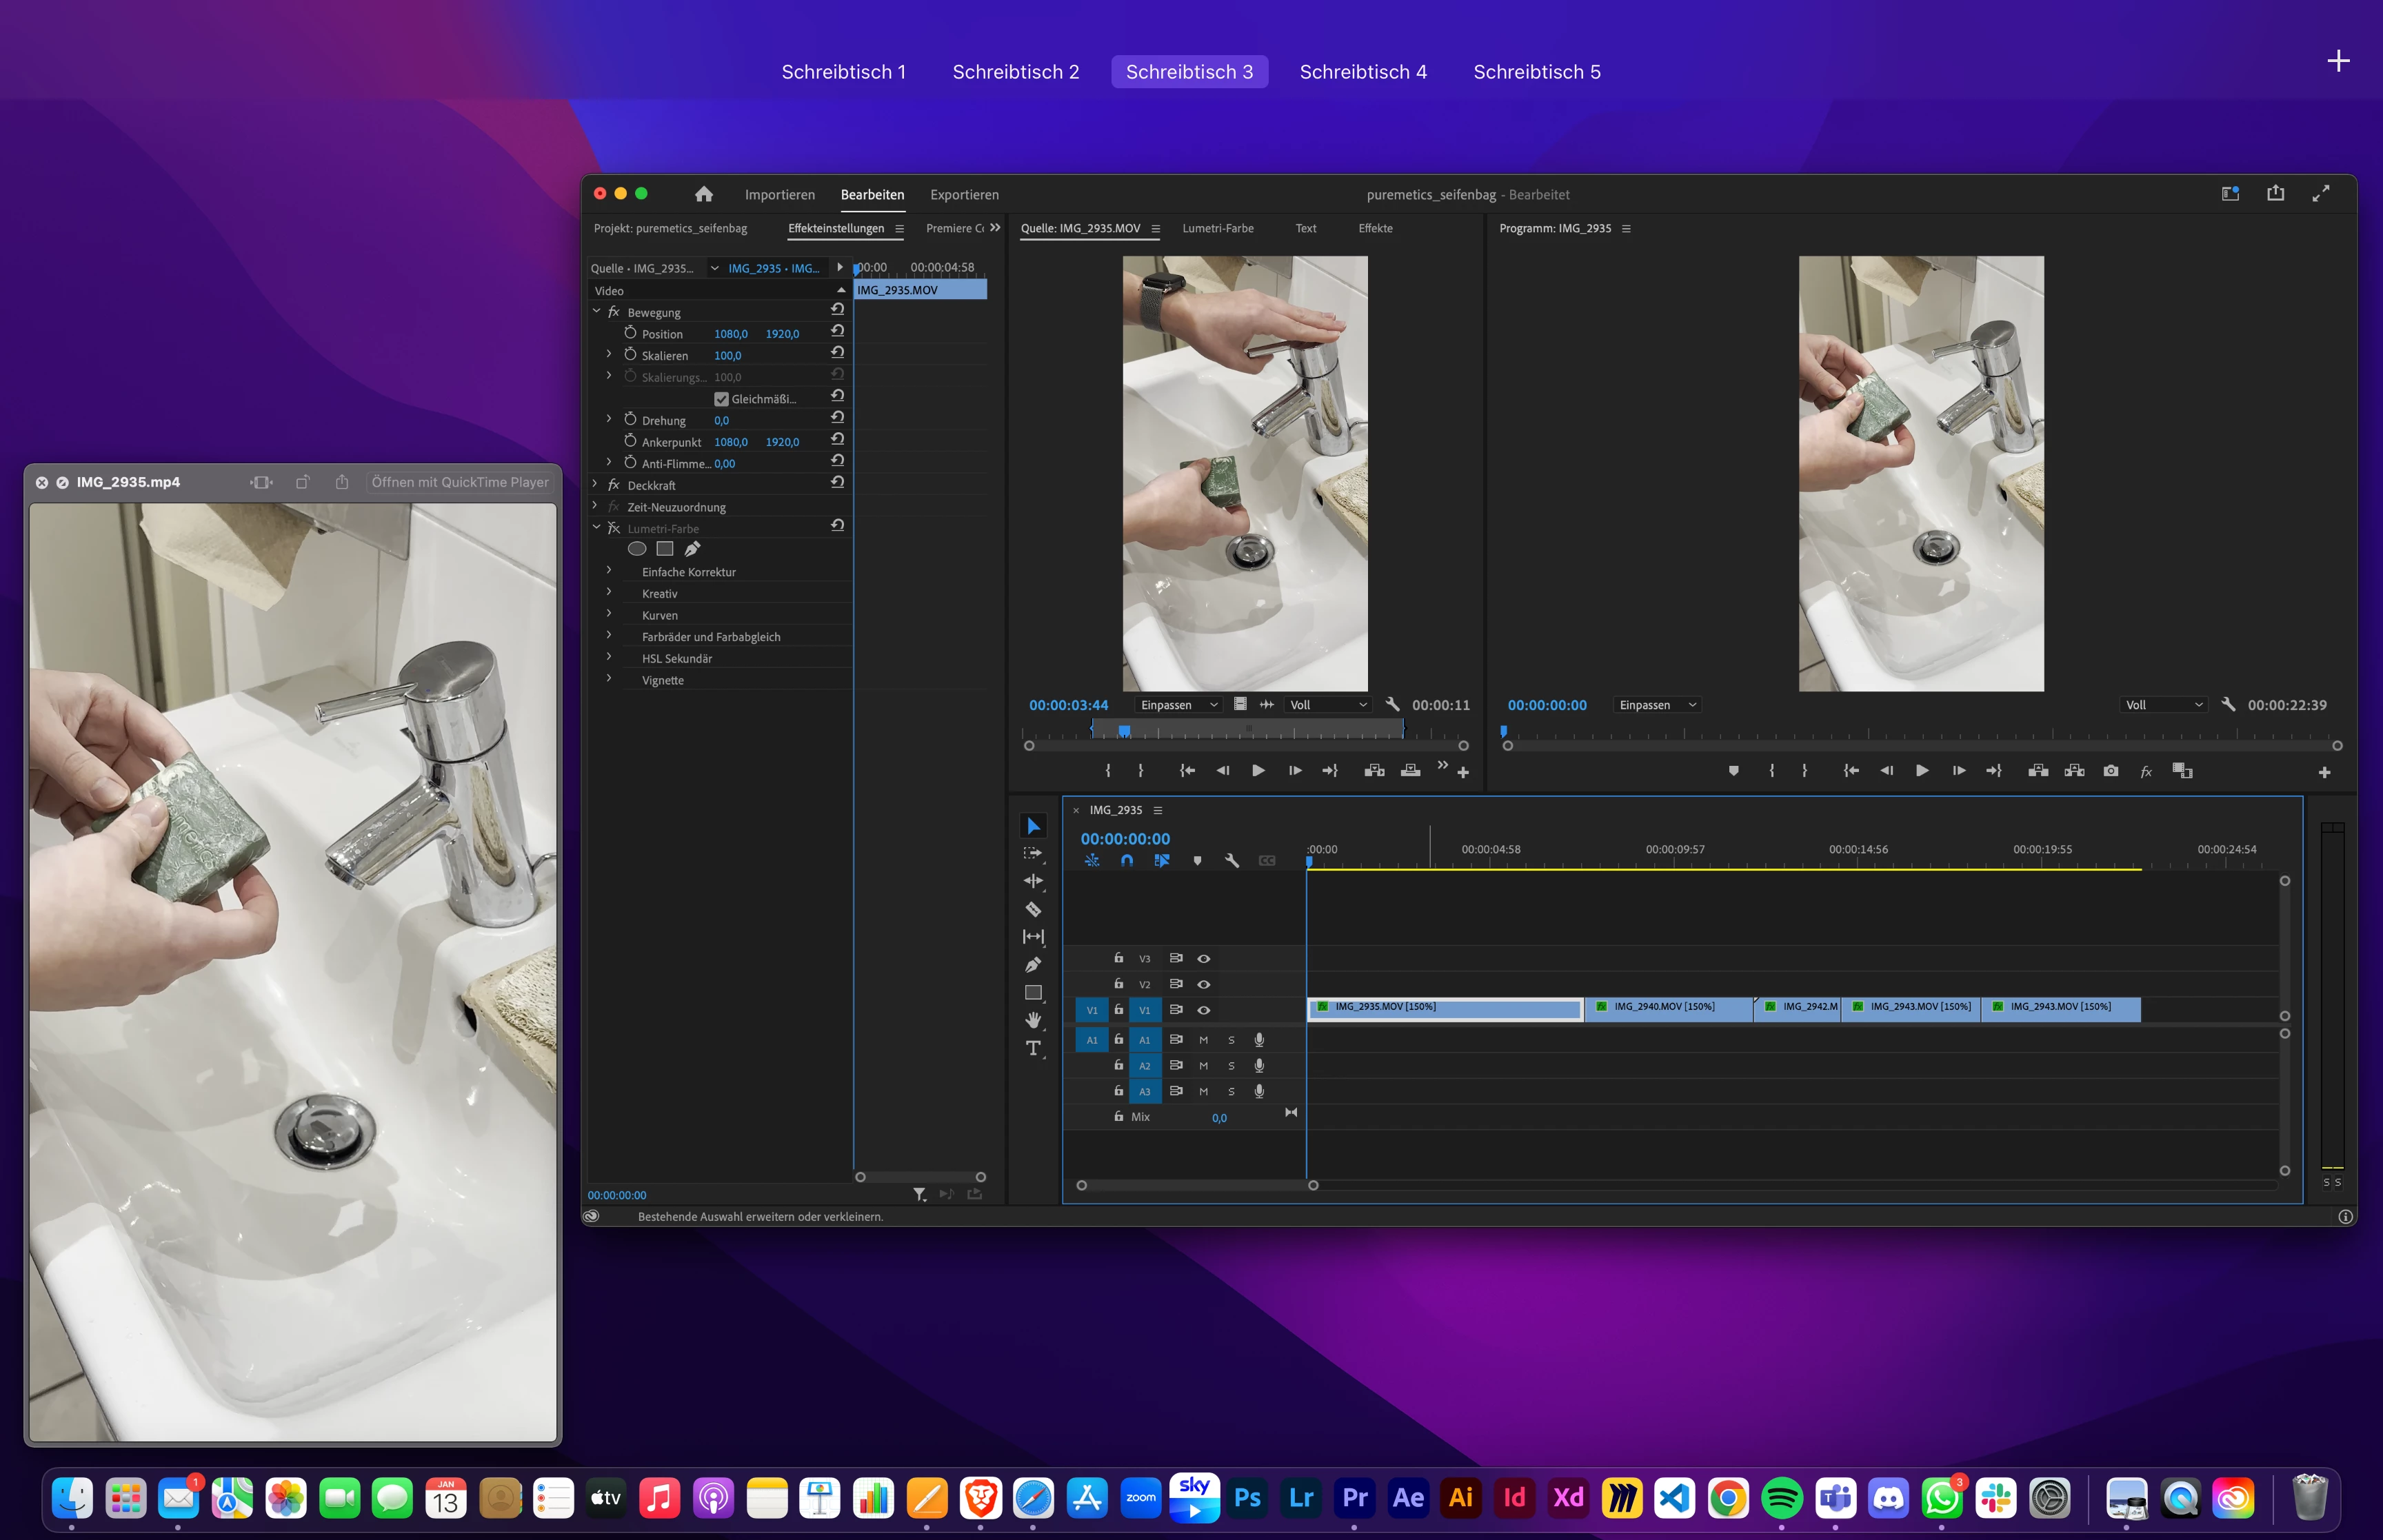Click Öffnen mit QuickTime Player button
This screenshot has height=1540, width=2383.
click(460, 482)
